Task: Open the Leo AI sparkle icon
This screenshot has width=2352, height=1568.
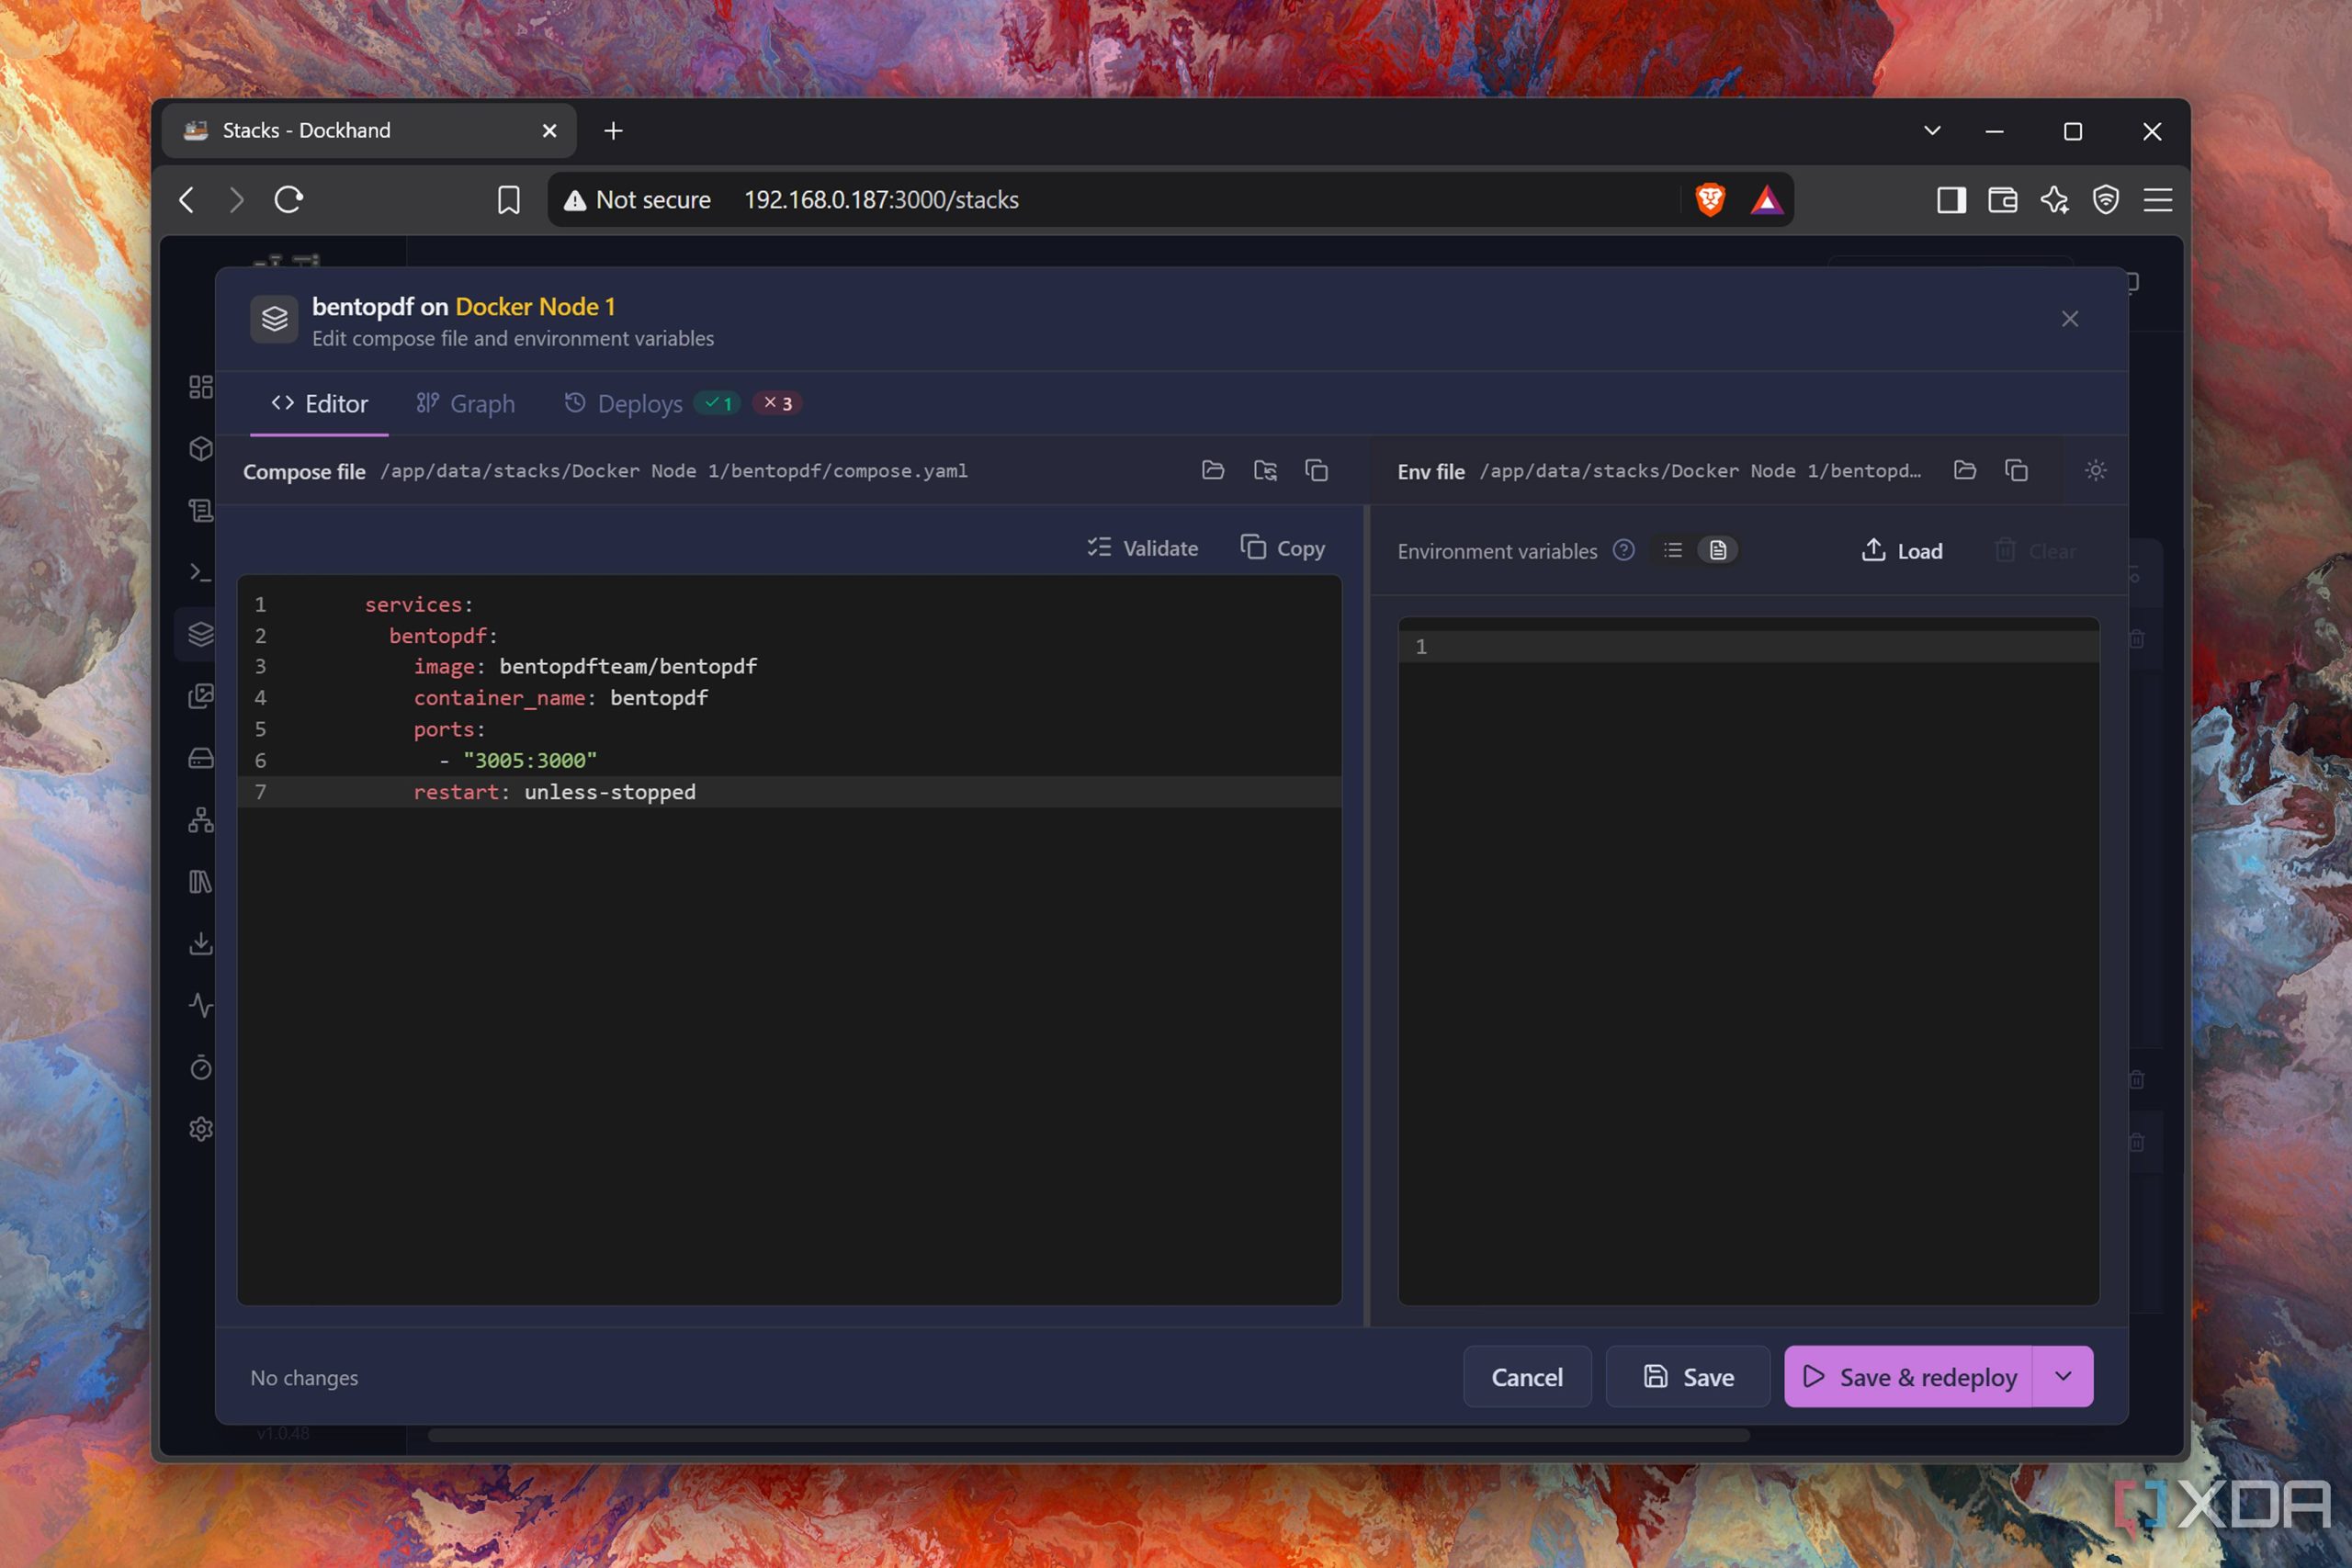Action: (x=2055, y=200)
